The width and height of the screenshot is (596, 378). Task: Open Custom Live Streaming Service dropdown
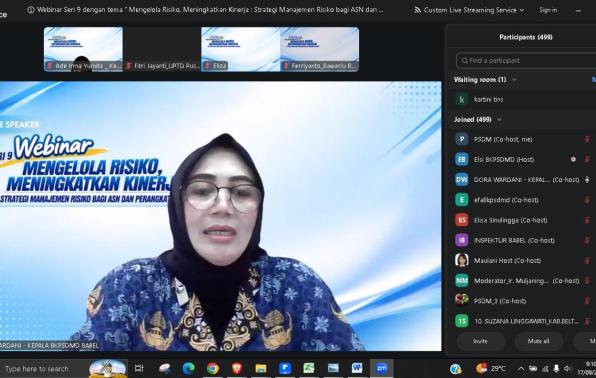coord(469,10)
